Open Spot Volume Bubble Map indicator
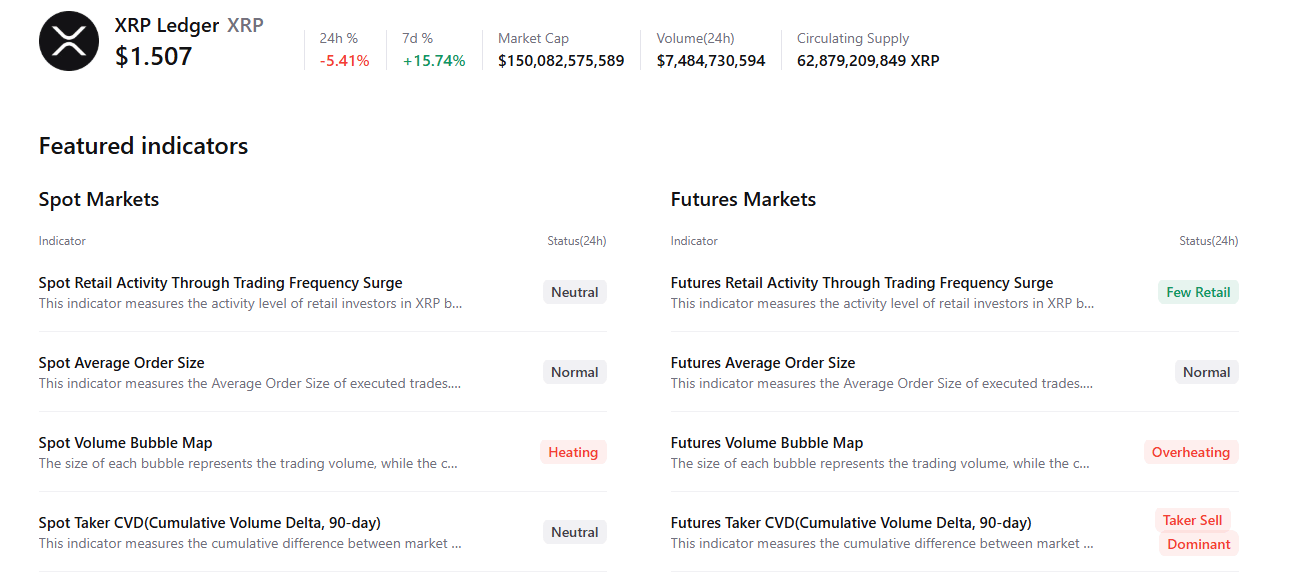1311x582 pixels. pyautogui.click(x=126, y=443)
